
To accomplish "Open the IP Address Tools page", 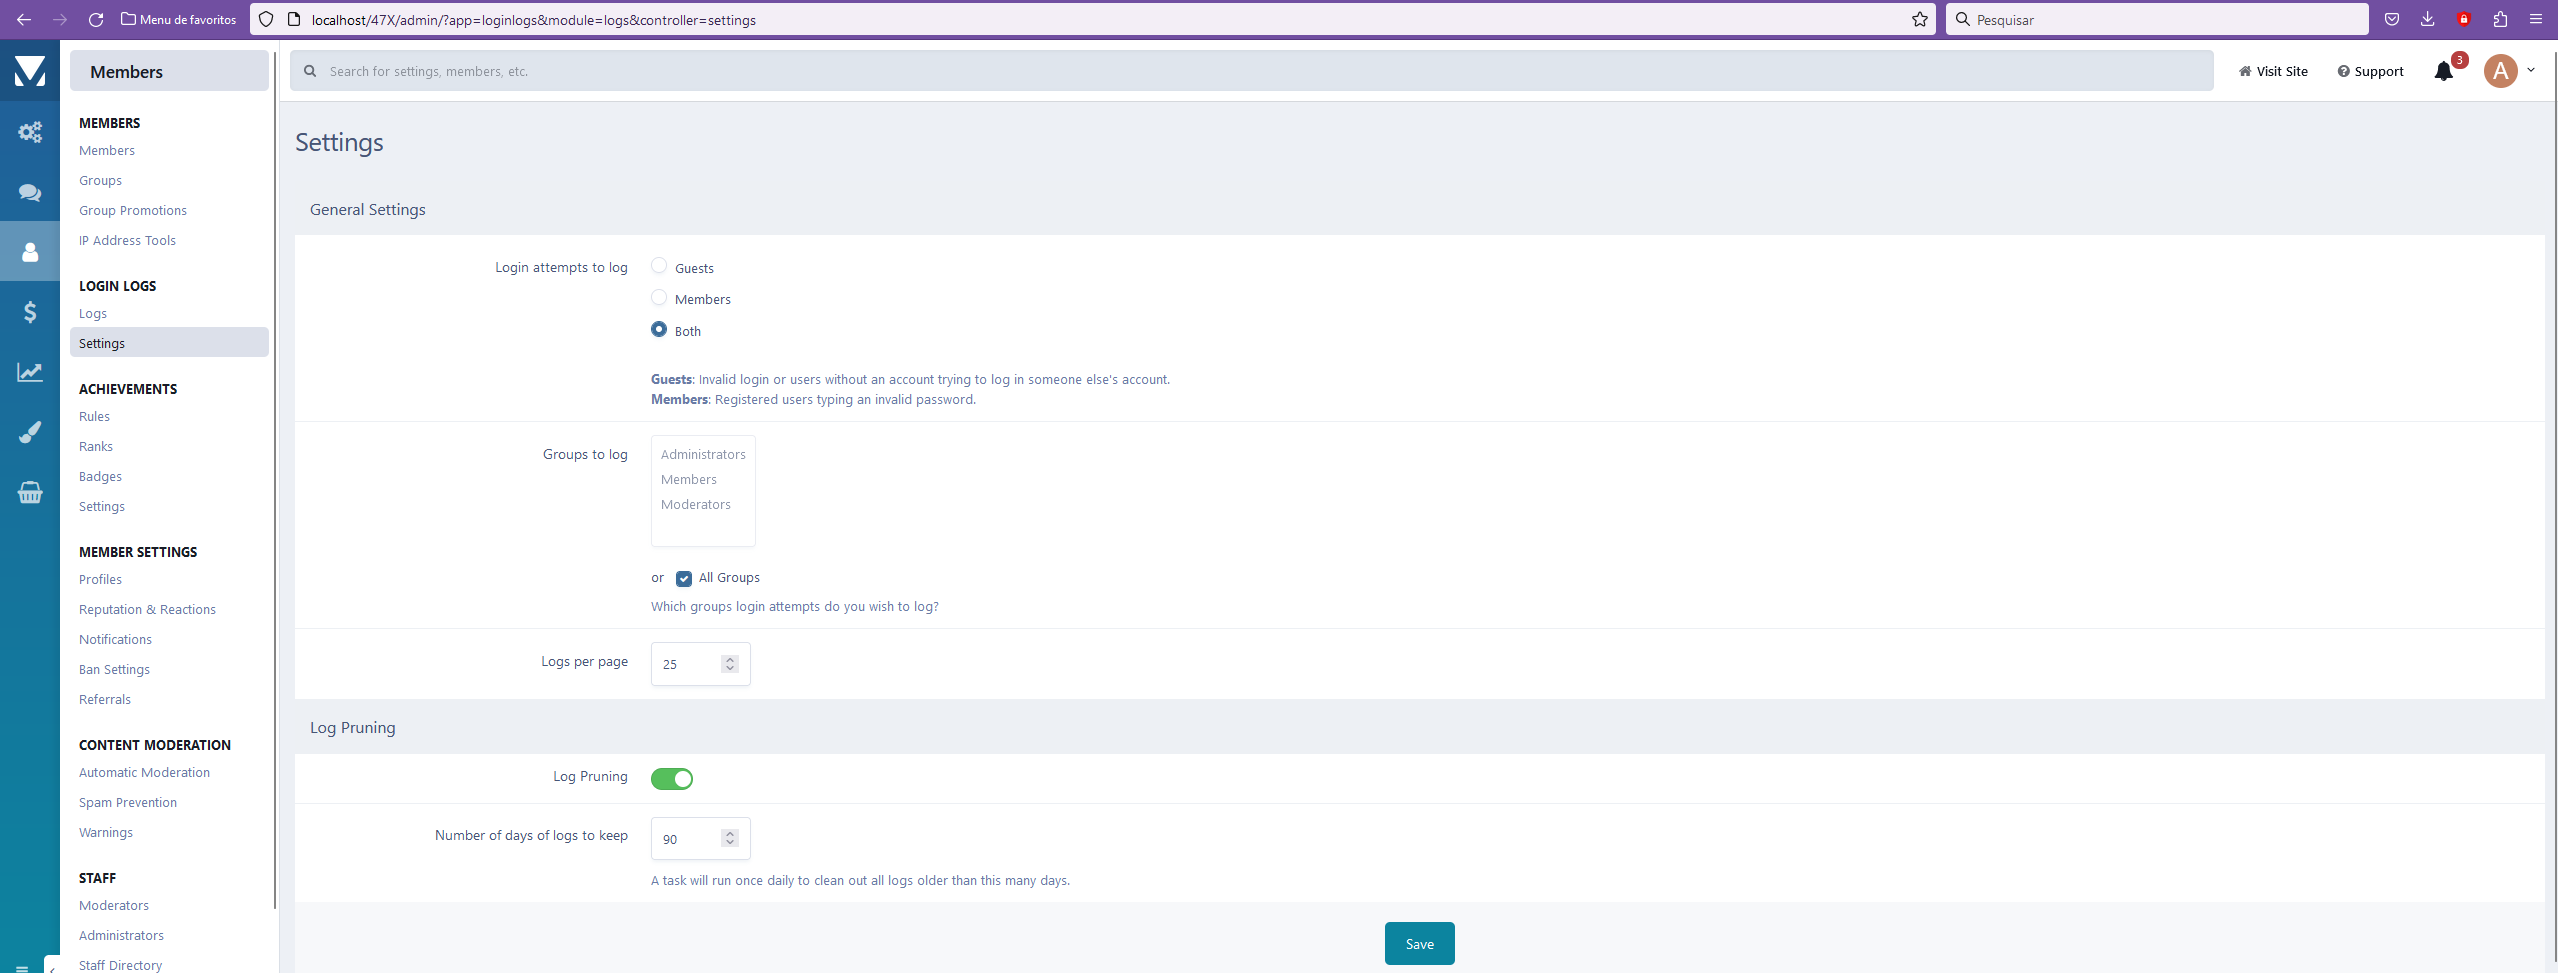I will pos(127,240).
